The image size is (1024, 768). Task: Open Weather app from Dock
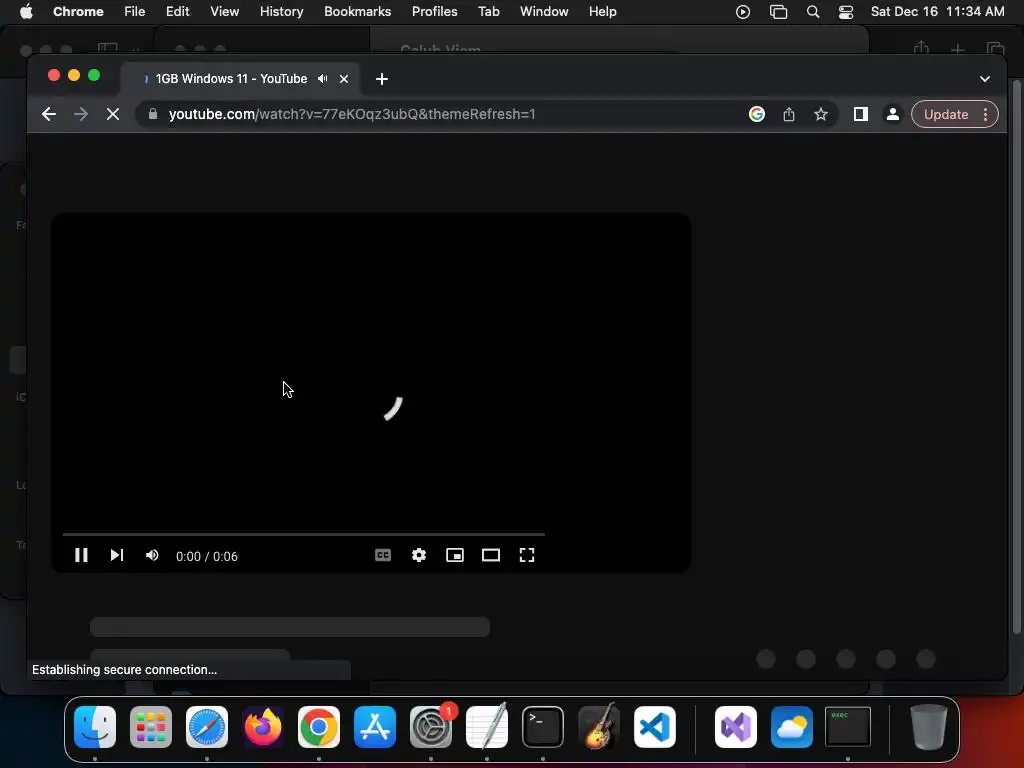[x=792, y=726]
